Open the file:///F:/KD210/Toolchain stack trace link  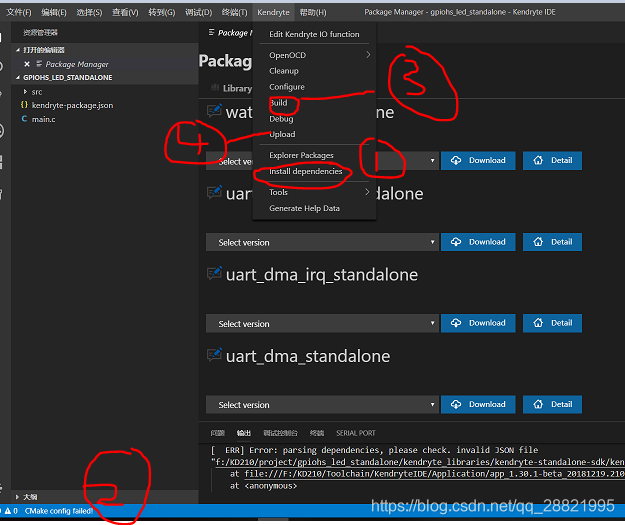pyautogui.click(x=434, y=474)
